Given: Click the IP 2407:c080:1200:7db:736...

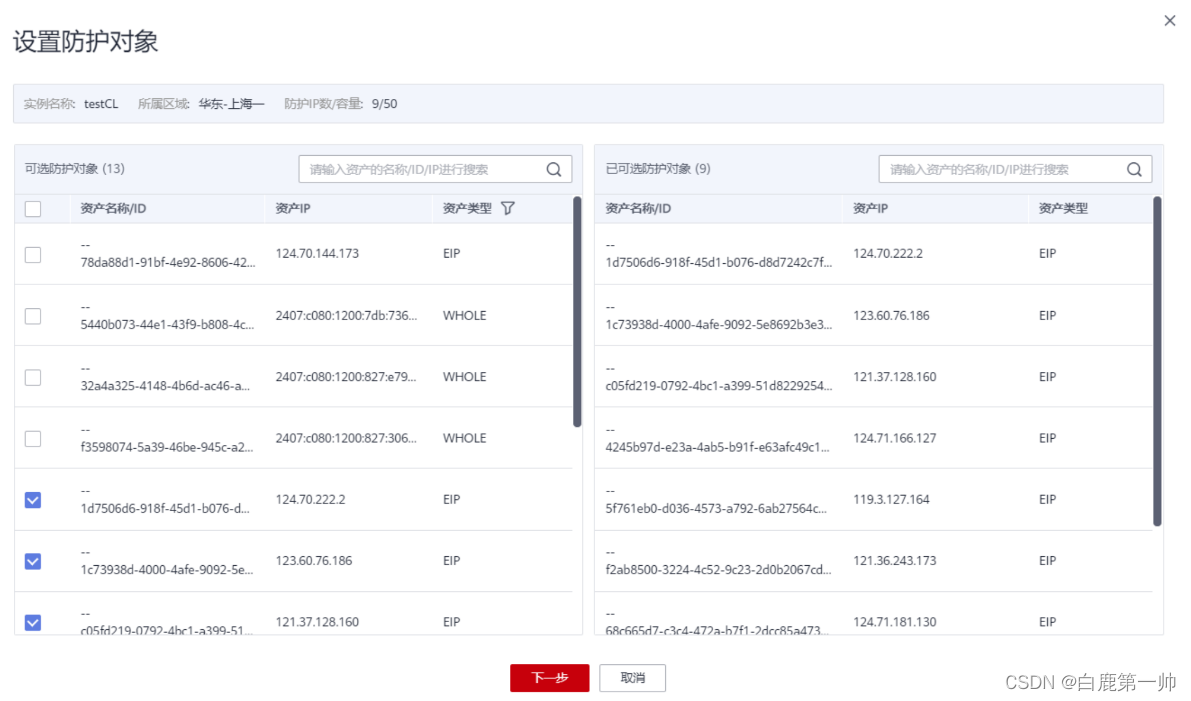Looking at the screenshot, I should [x=346, y=315].
